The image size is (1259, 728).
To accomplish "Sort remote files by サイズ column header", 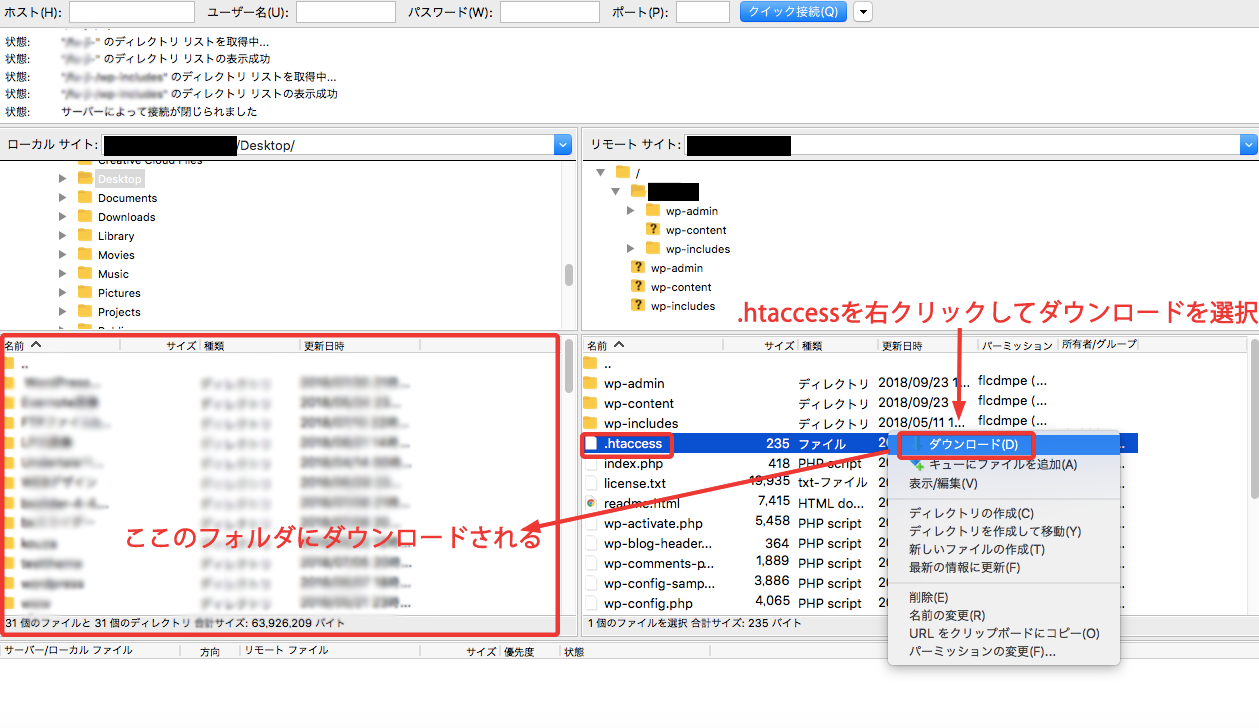I will [x=778, y=345].
